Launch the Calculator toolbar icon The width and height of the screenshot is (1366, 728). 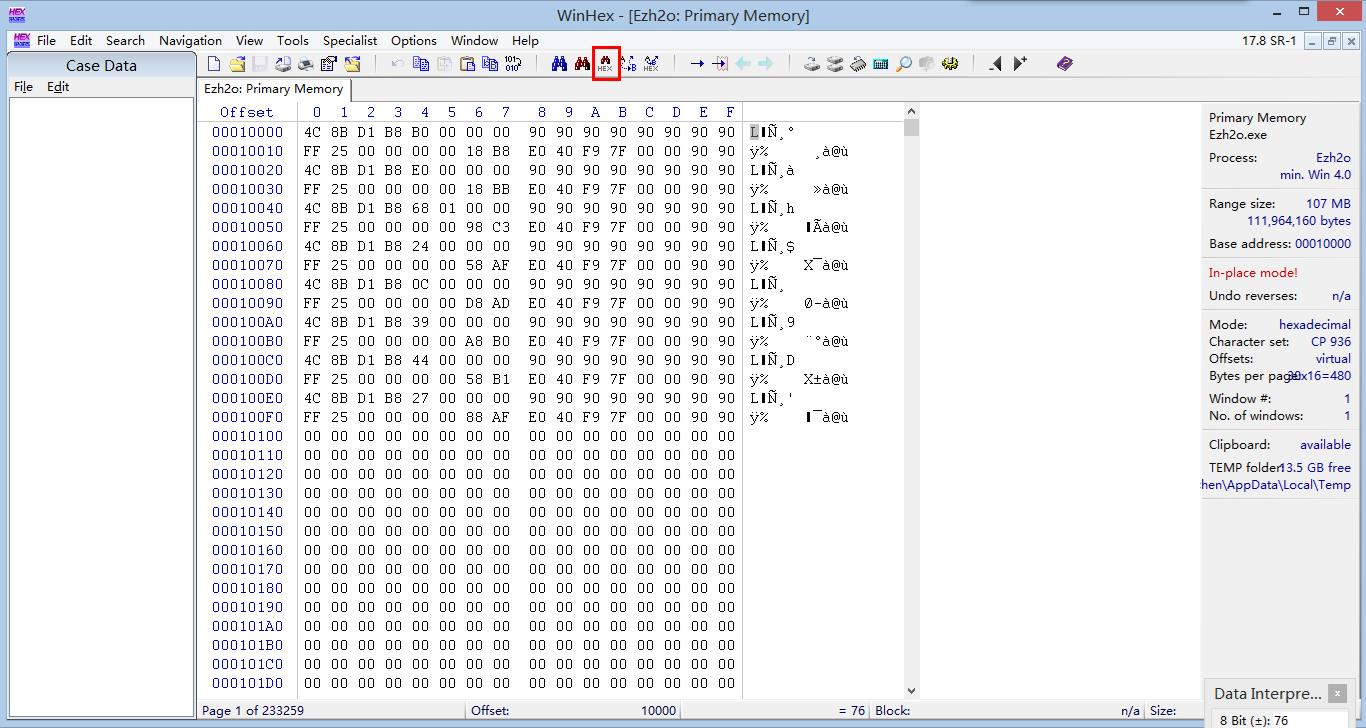coord(881,64)
